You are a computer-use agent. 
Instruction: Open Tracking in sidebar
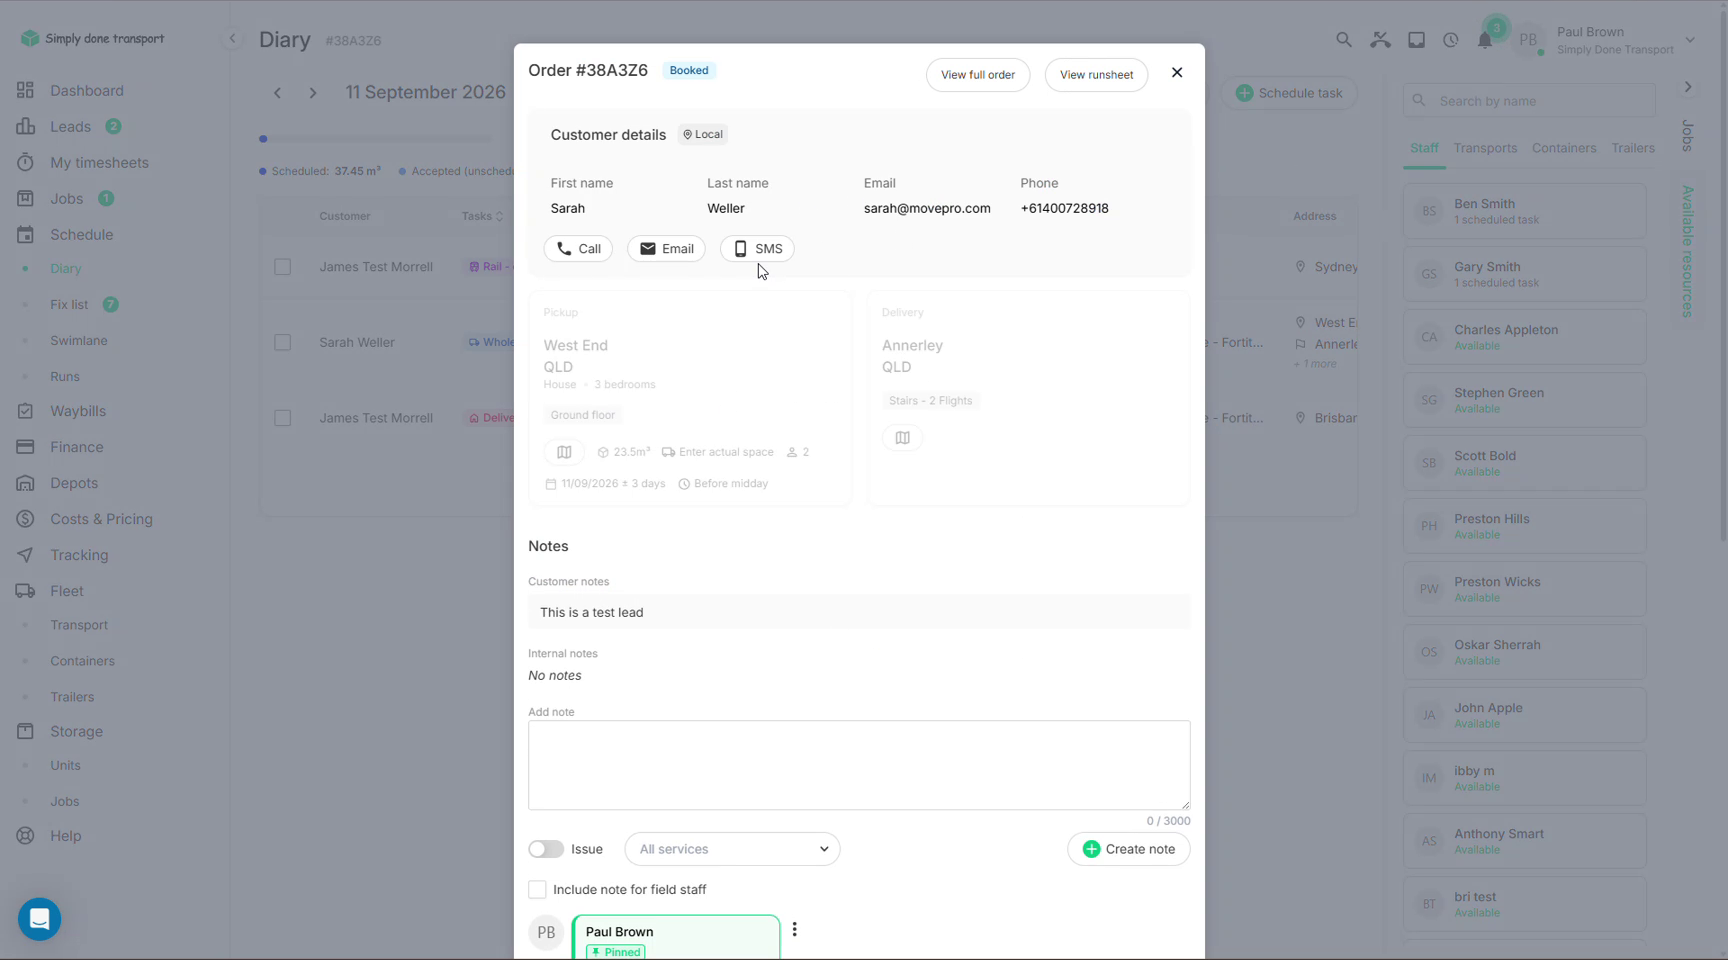click(79, 555)
